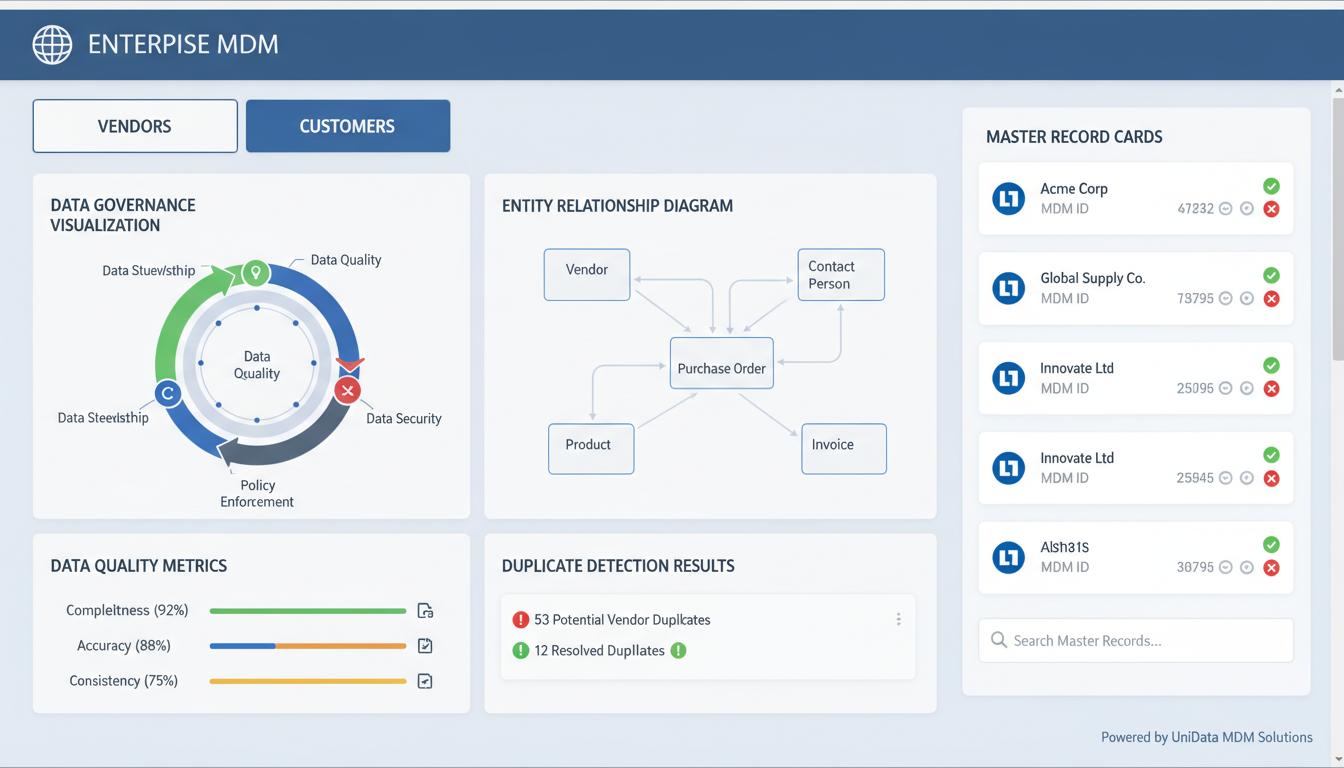1344x768 pixels.
Task: Click the green resolved icon beside 12 Resolved Duplicates
Action: click(x=521, y=650)
